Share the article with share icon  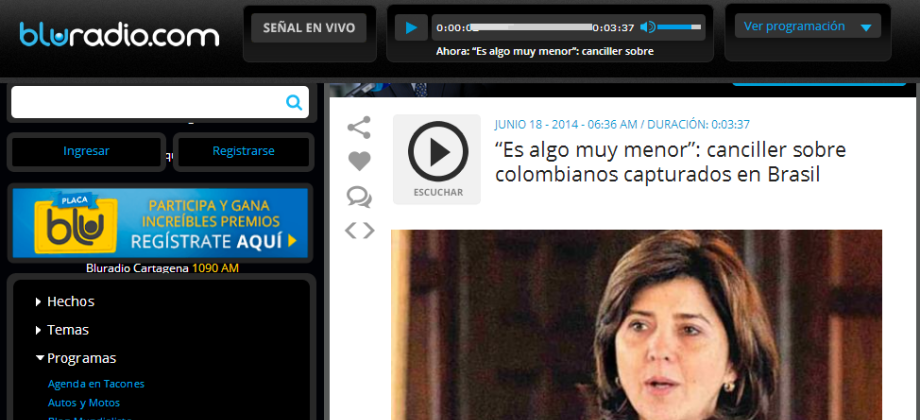click(x=359, y=127)
